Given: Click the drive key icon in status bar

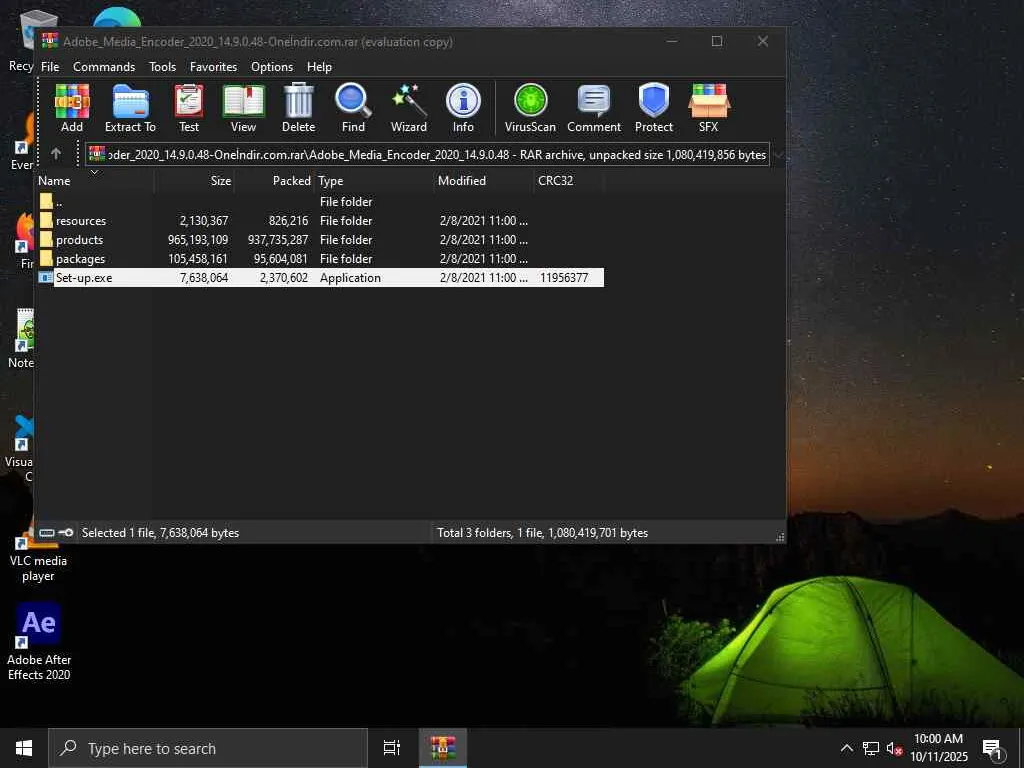Looking at the screenshot, I should 56,533.
